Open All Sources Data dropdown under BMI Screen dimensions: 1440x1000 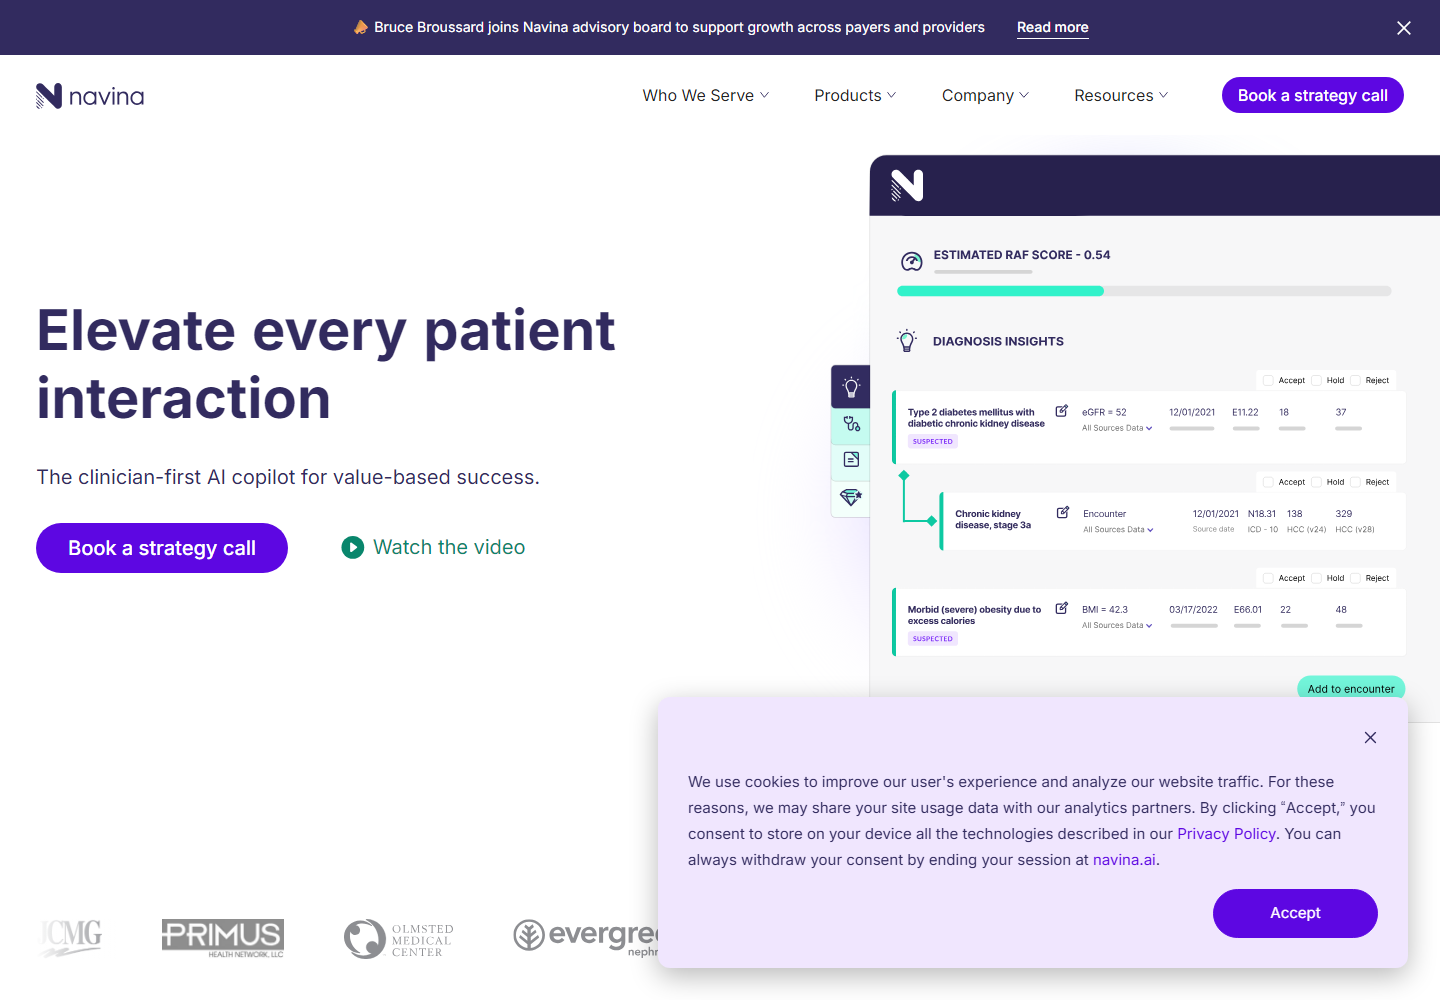(1117, 626)
